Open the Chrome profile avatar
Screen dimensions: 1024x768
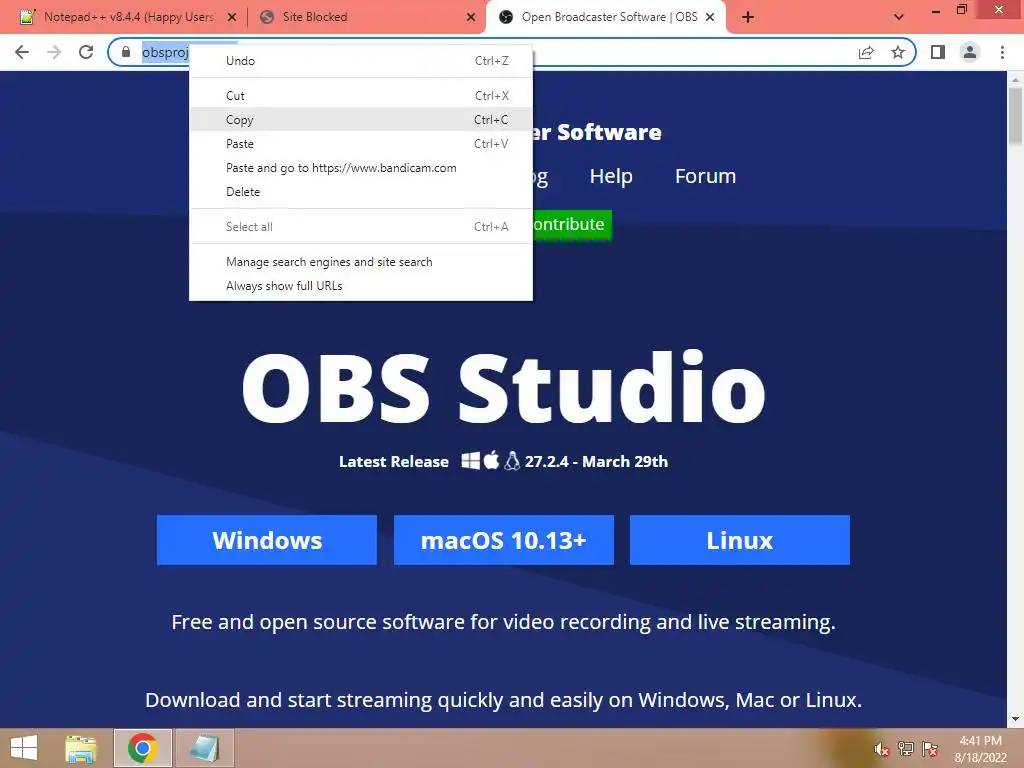coord(970,52)
